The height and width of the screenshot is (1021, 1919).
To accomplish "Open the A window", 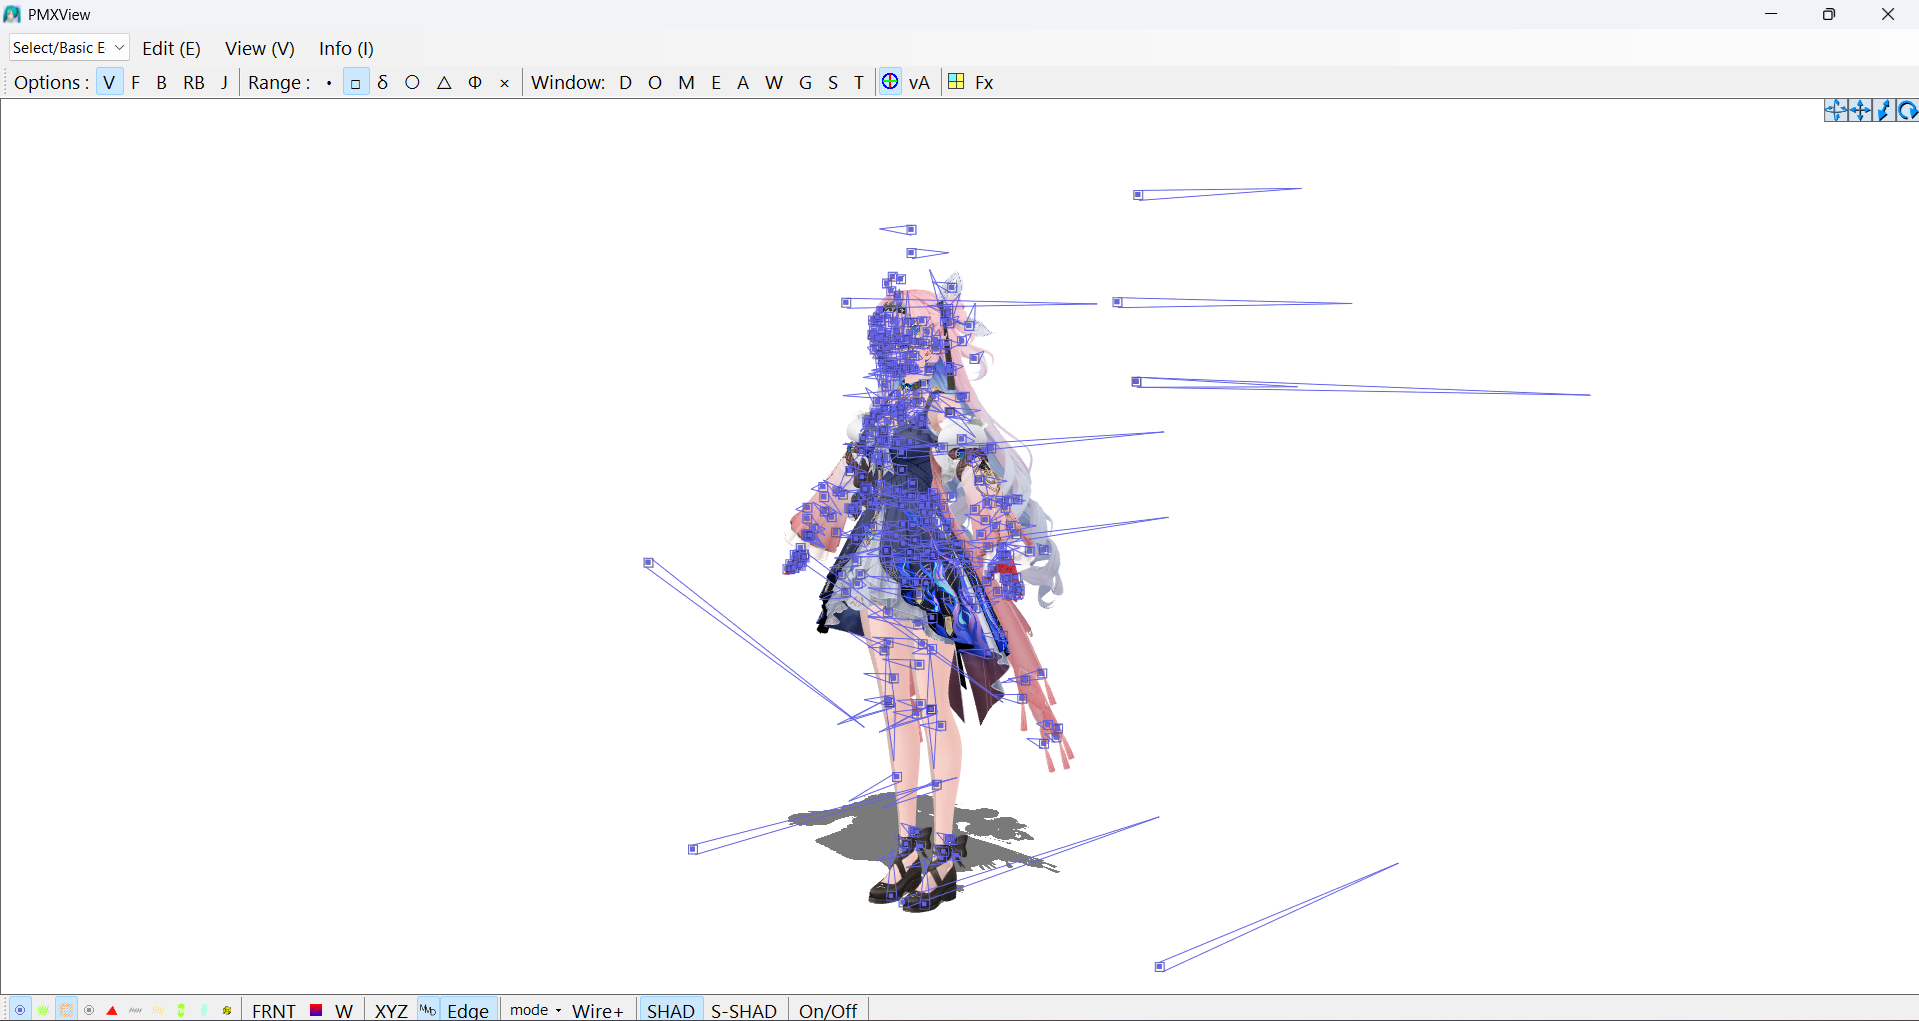I will [743, 82].
